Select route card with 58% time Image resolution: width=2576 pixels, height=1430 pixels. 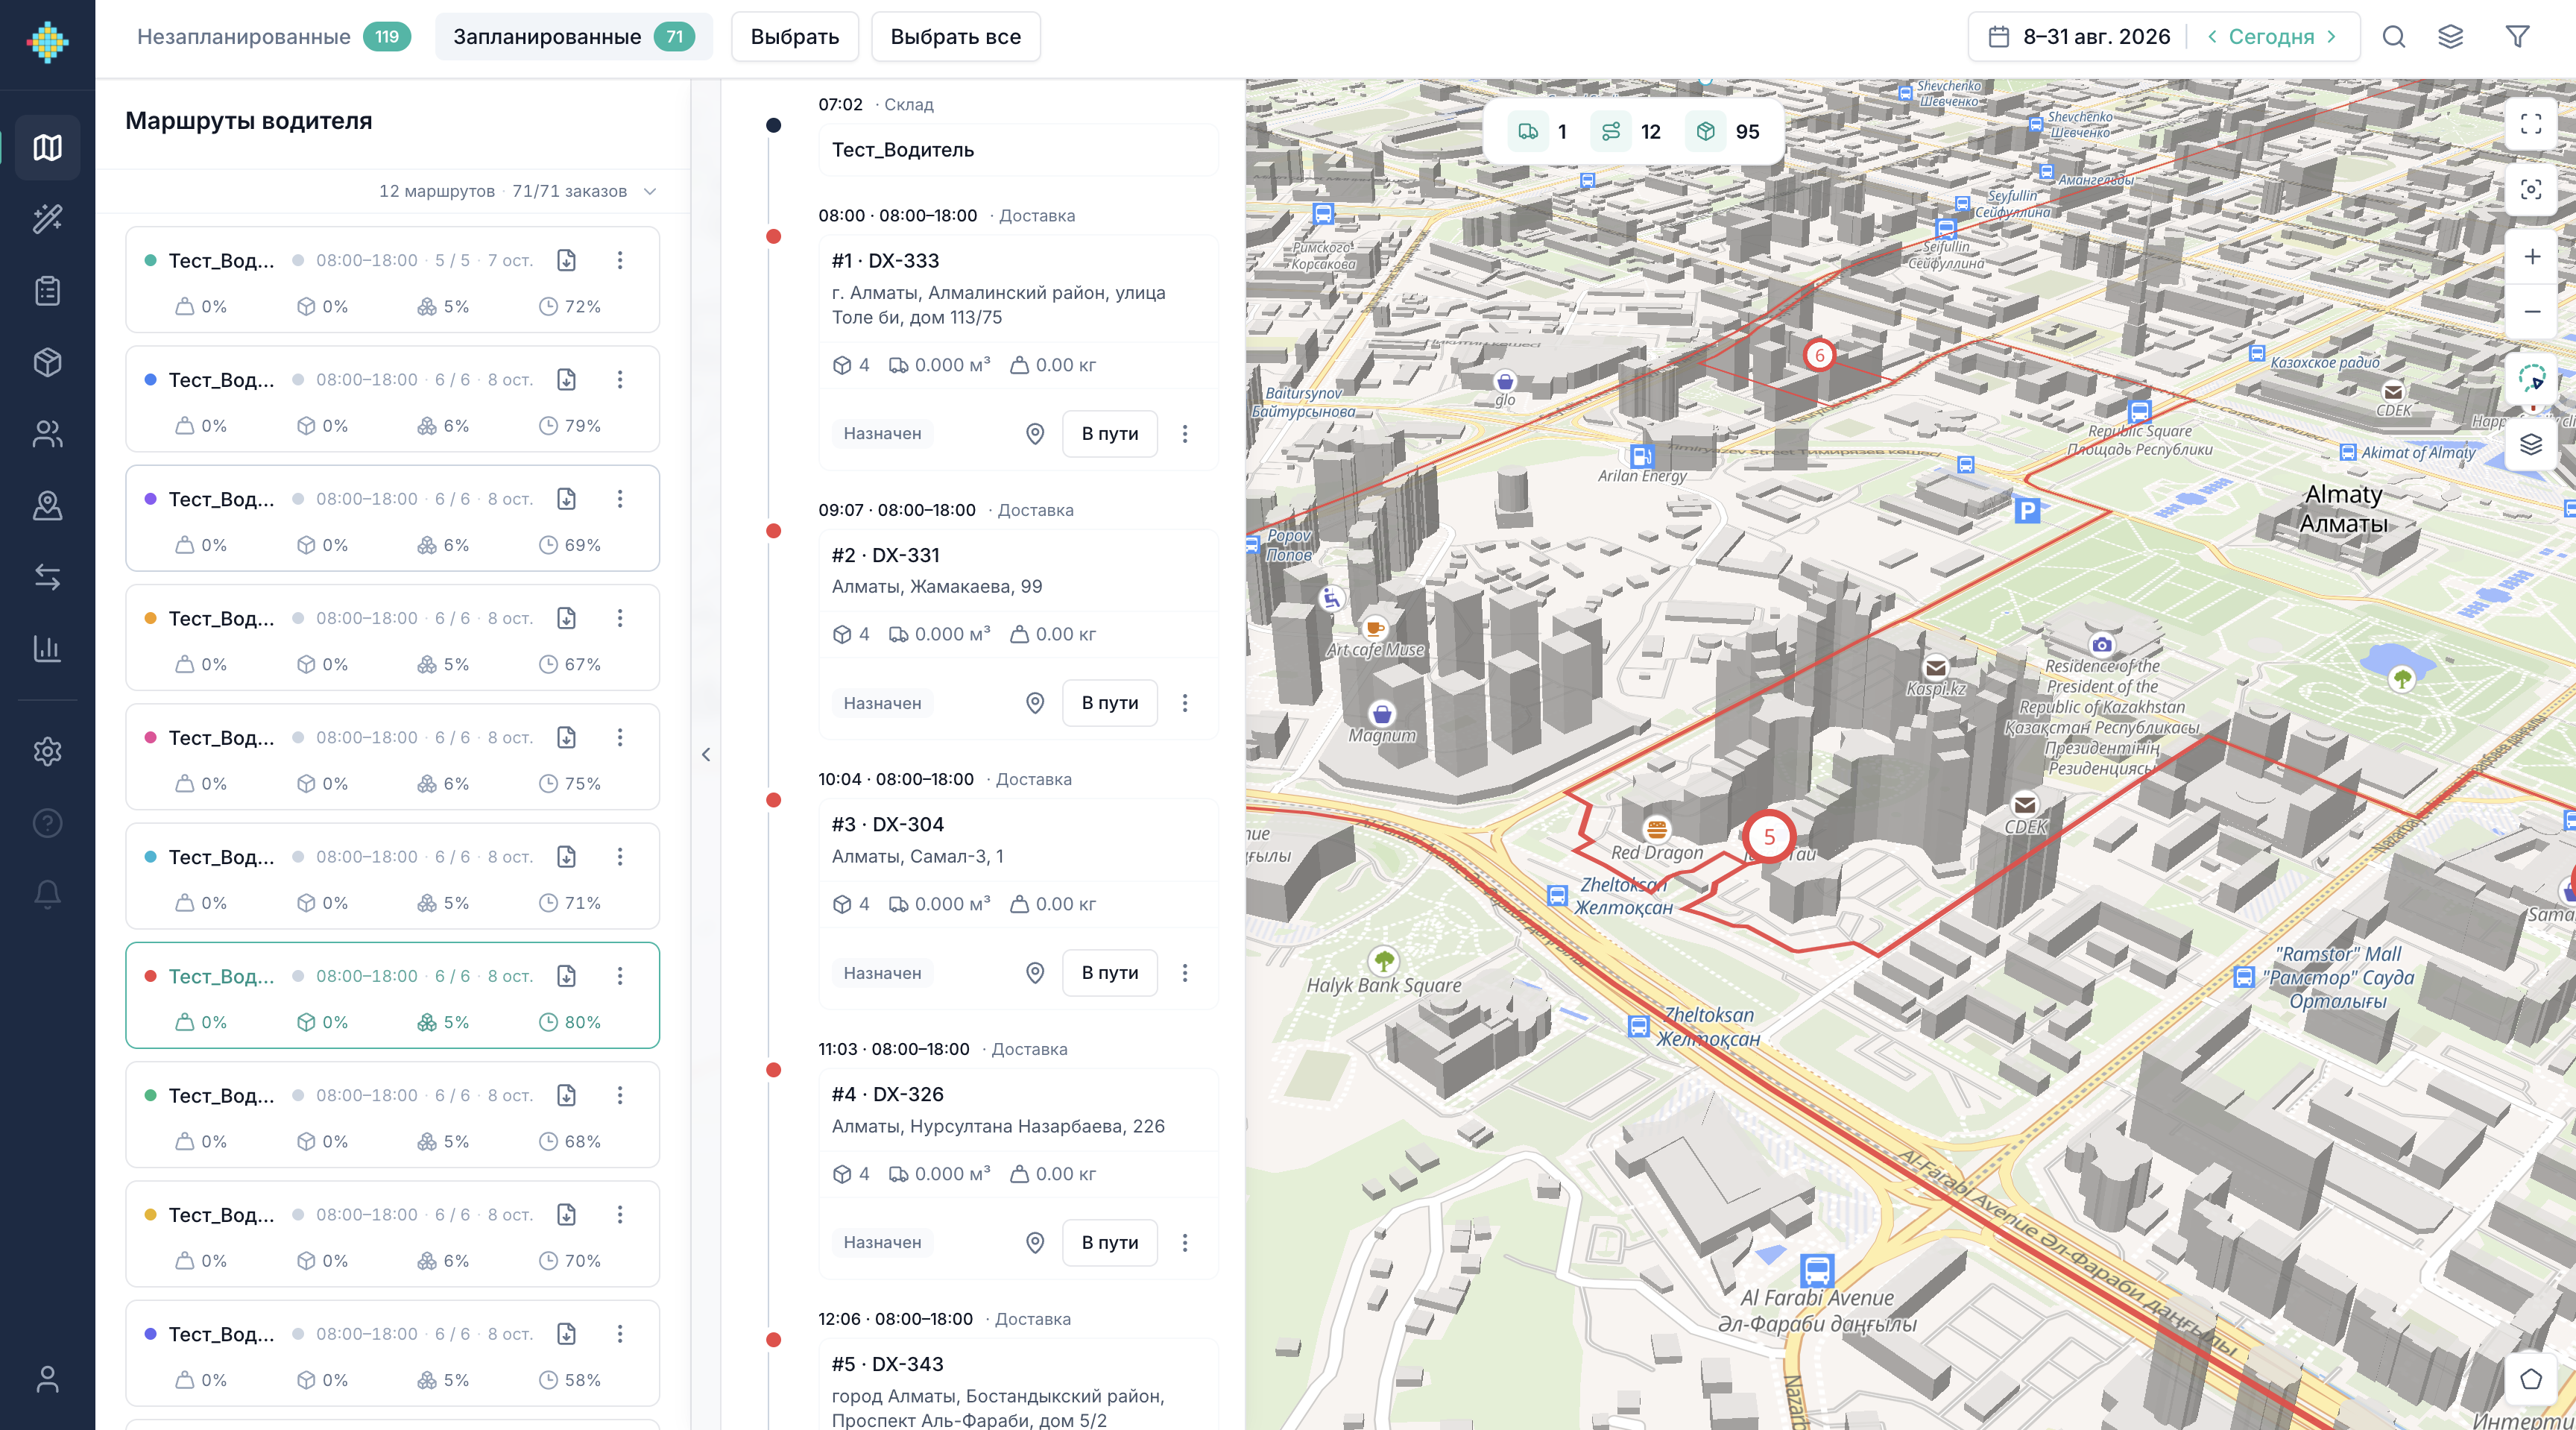click(x=393, y=1354)
